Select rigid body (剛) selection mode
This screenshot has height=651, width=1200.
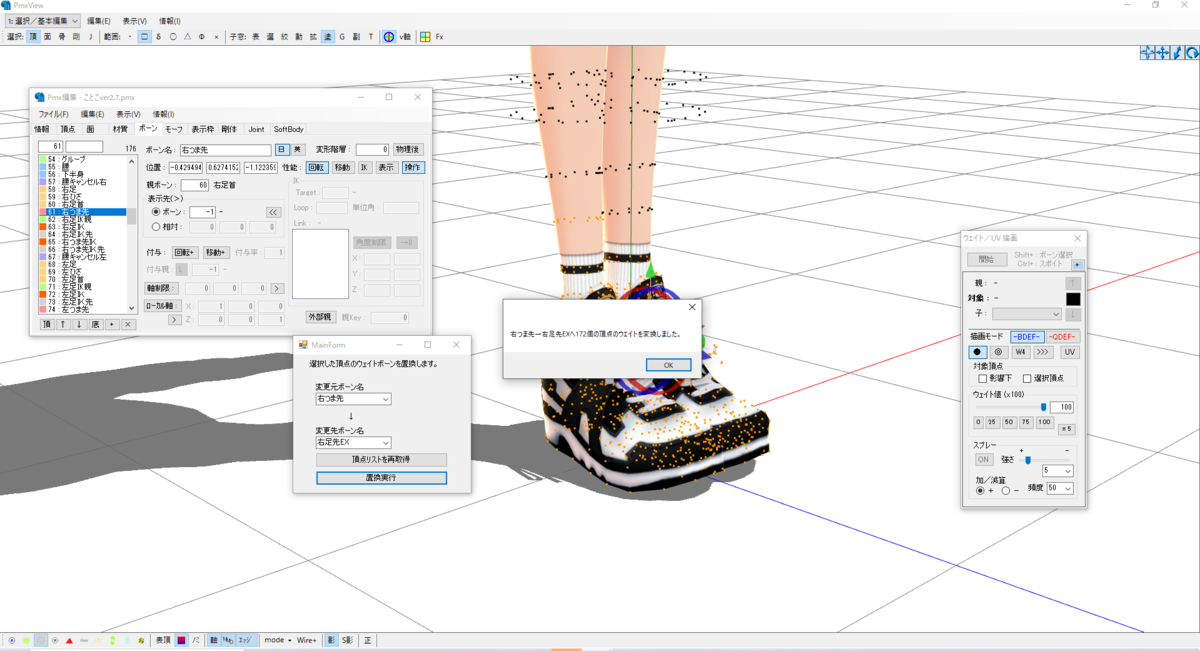click(76, 36)
